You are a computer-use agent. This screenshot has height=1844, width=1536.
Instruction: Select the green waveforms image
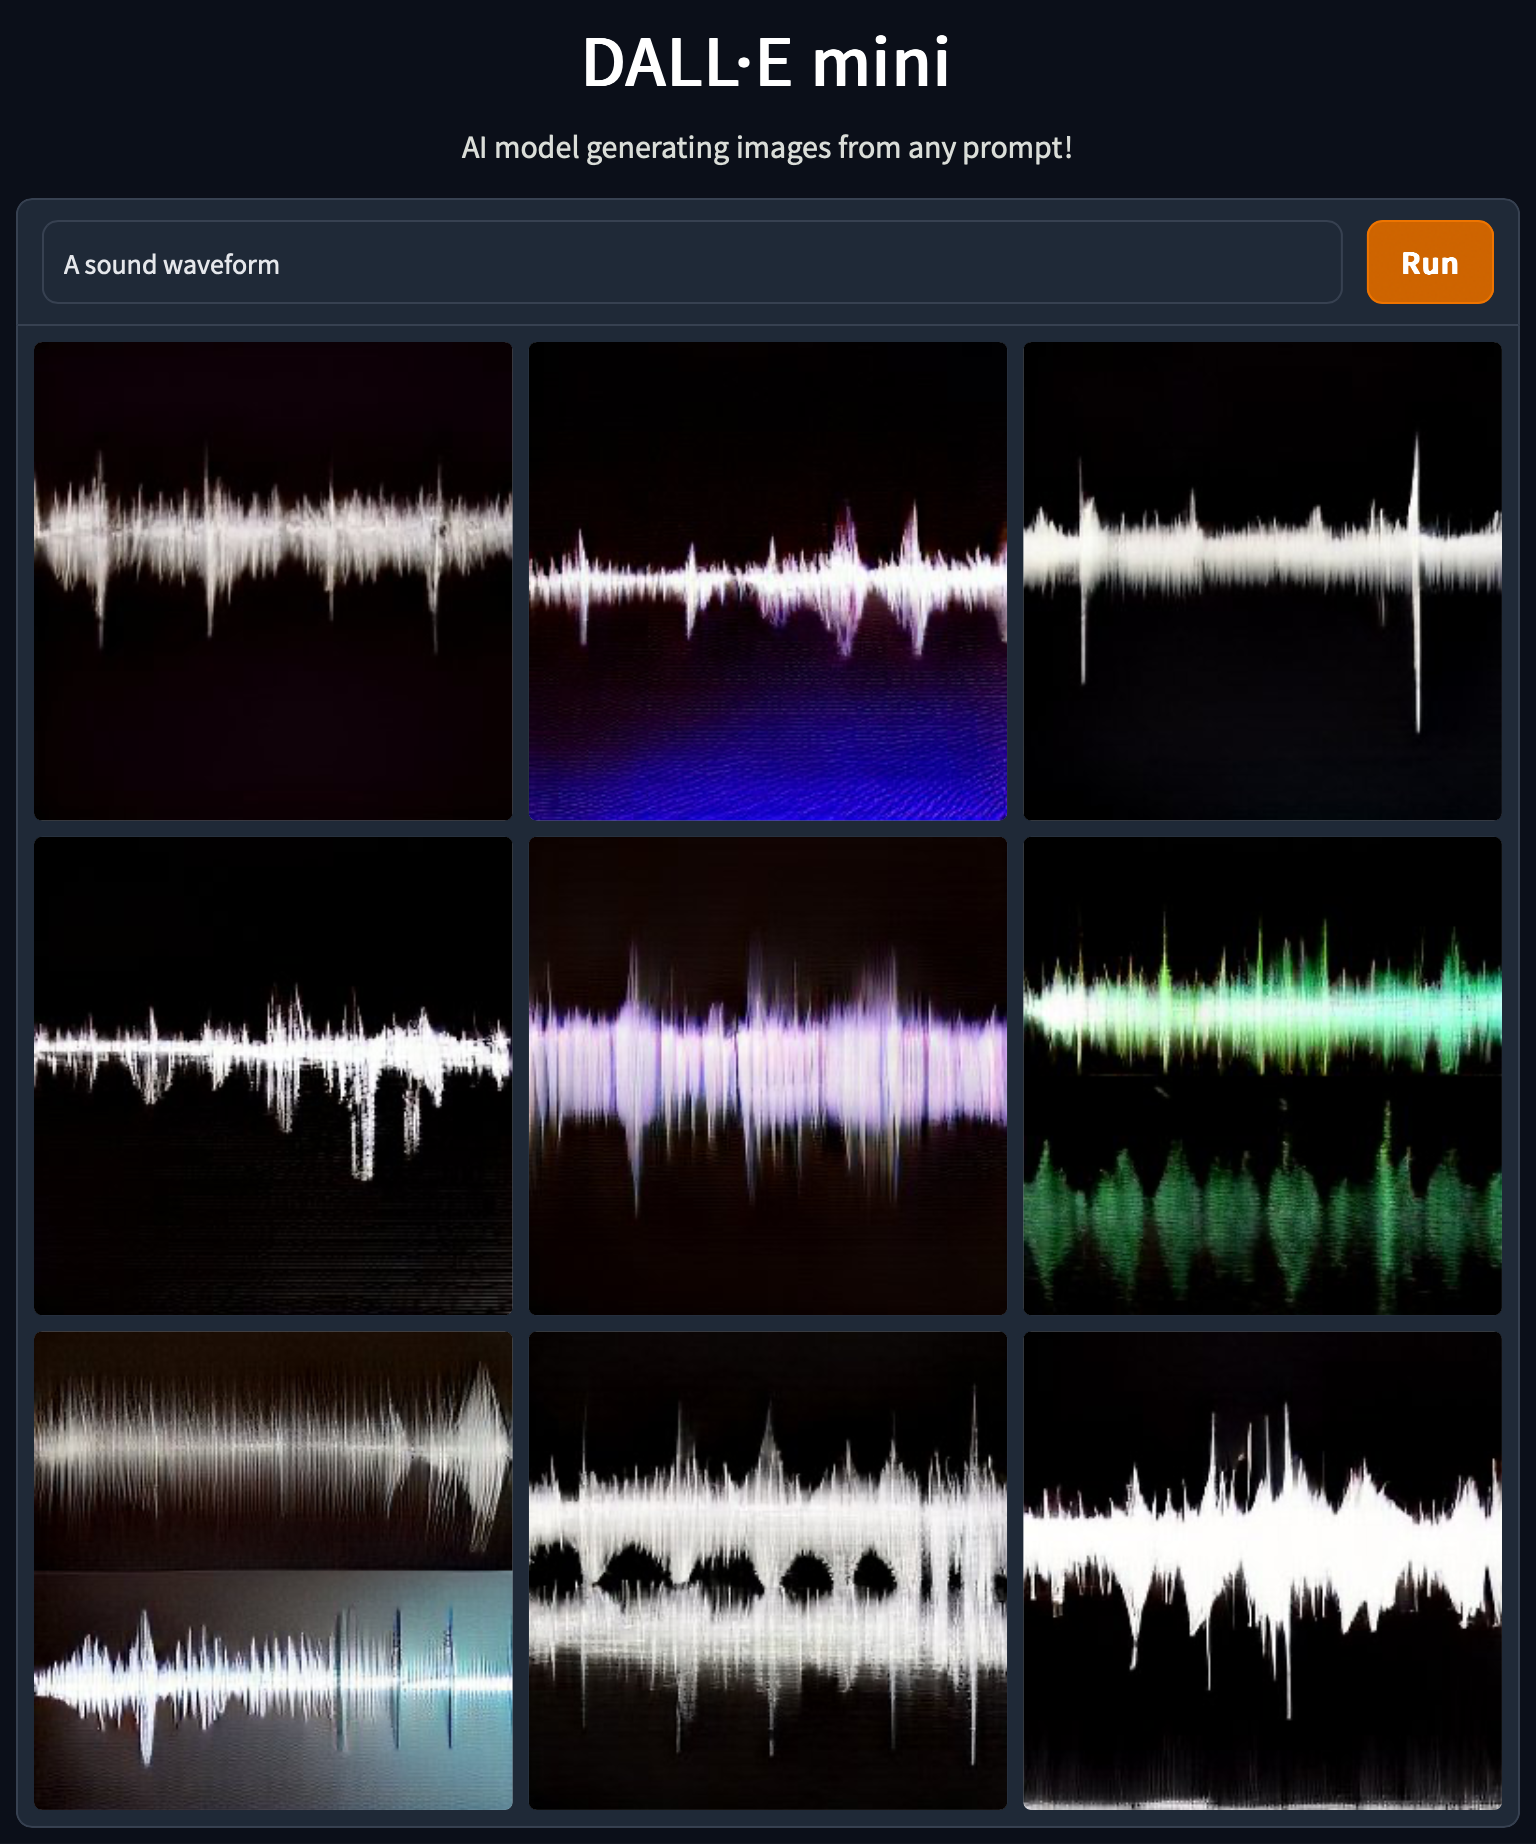click(1262, 1076)
